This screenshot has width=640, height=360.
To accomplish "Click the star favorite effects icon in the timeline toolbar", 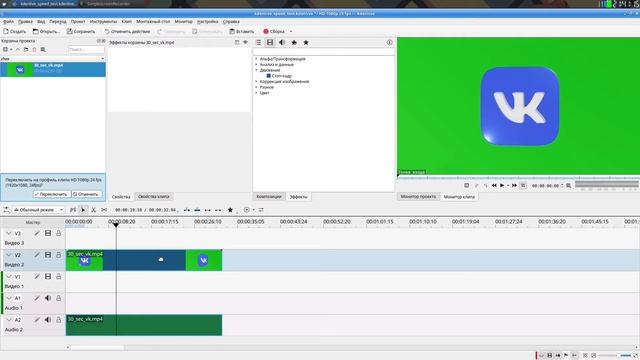I will [x=230, y=210].
